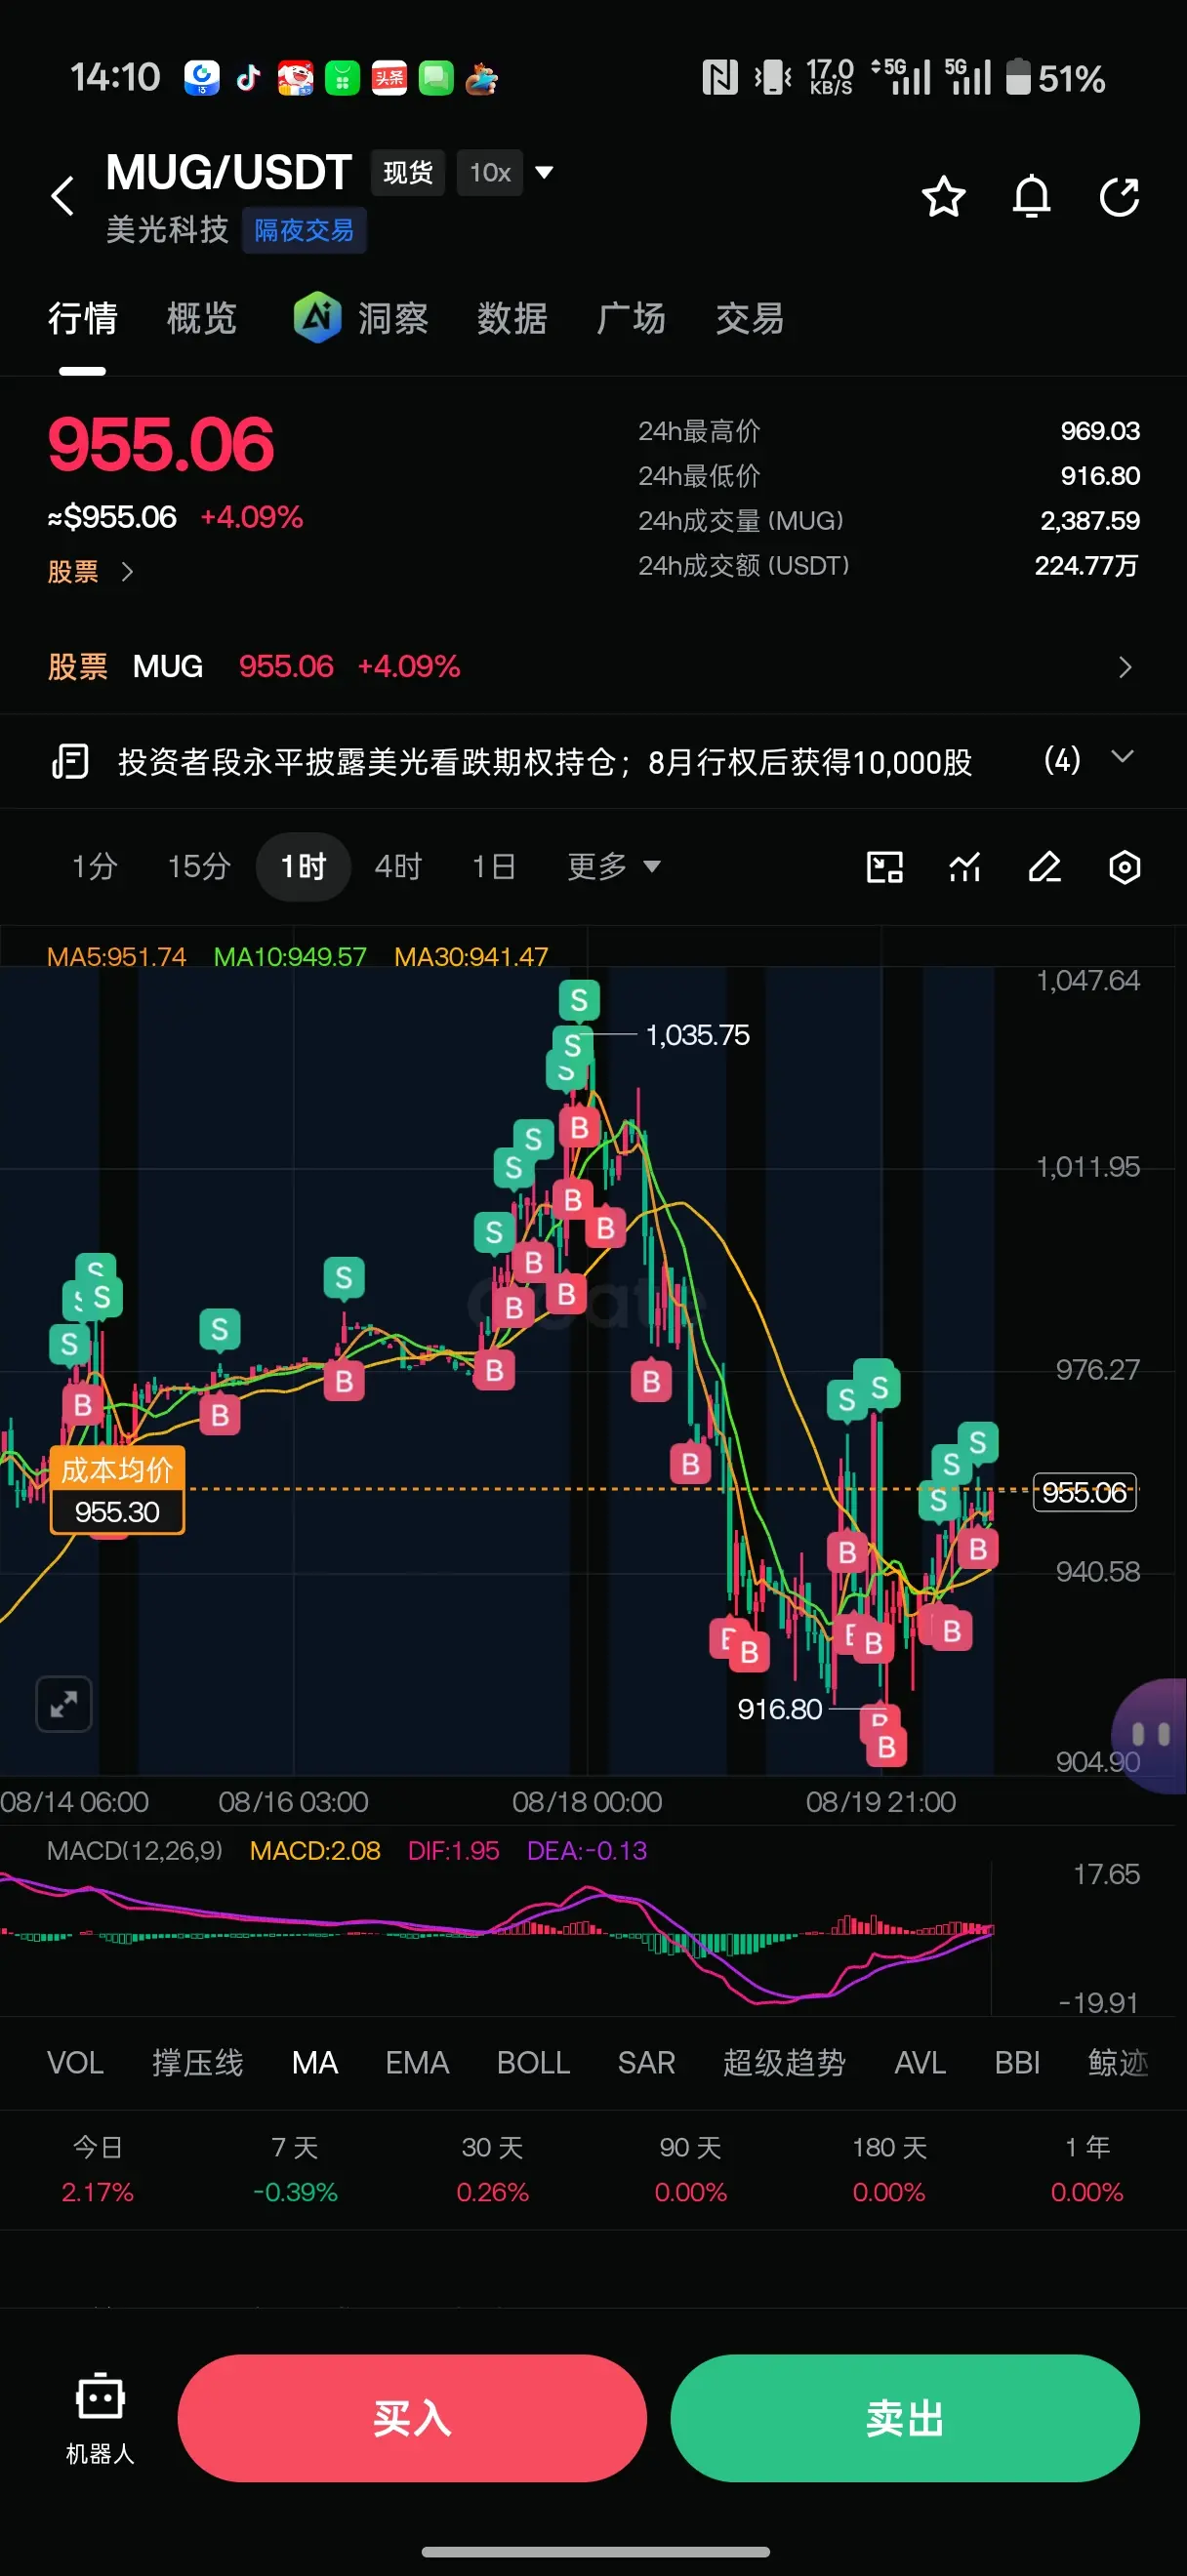
Task: Tap the 7 天 -0.39% performance cell
Action: click(x=295, y=2168)
